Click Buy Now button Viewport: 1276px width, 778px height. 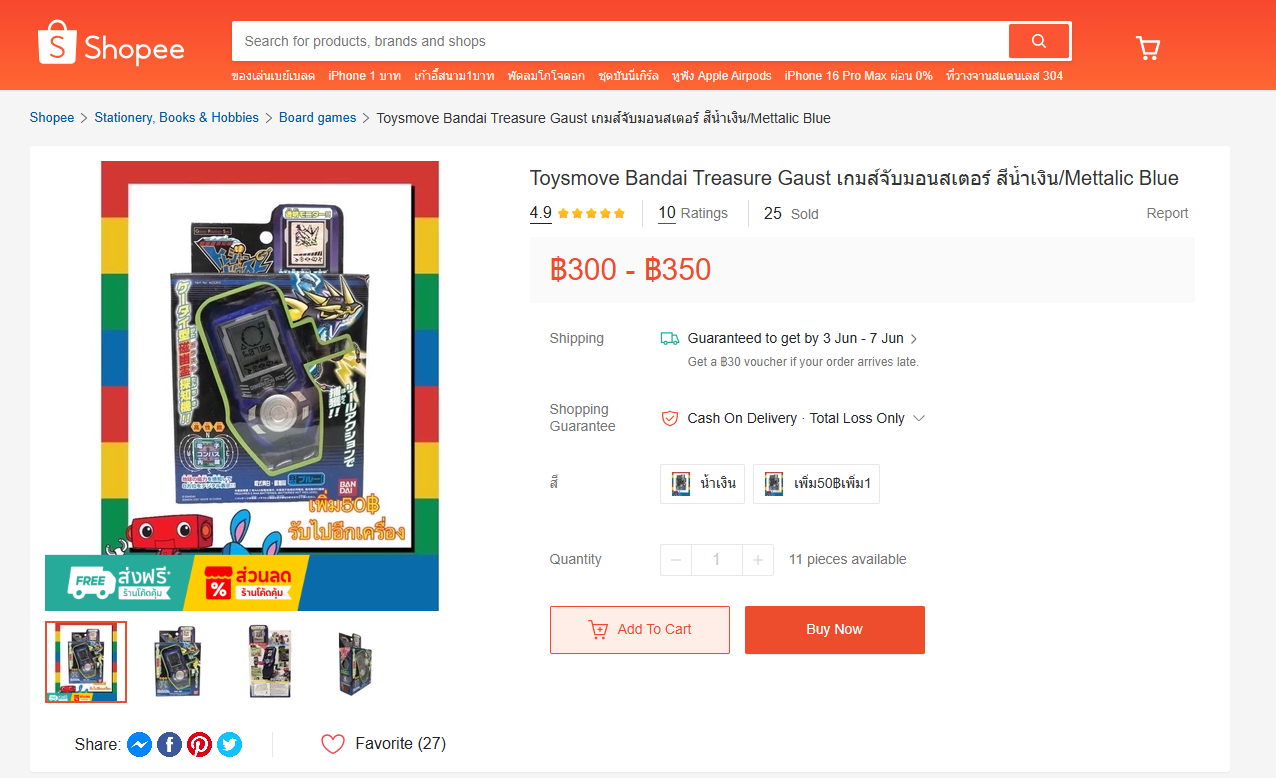pos(835,630)
